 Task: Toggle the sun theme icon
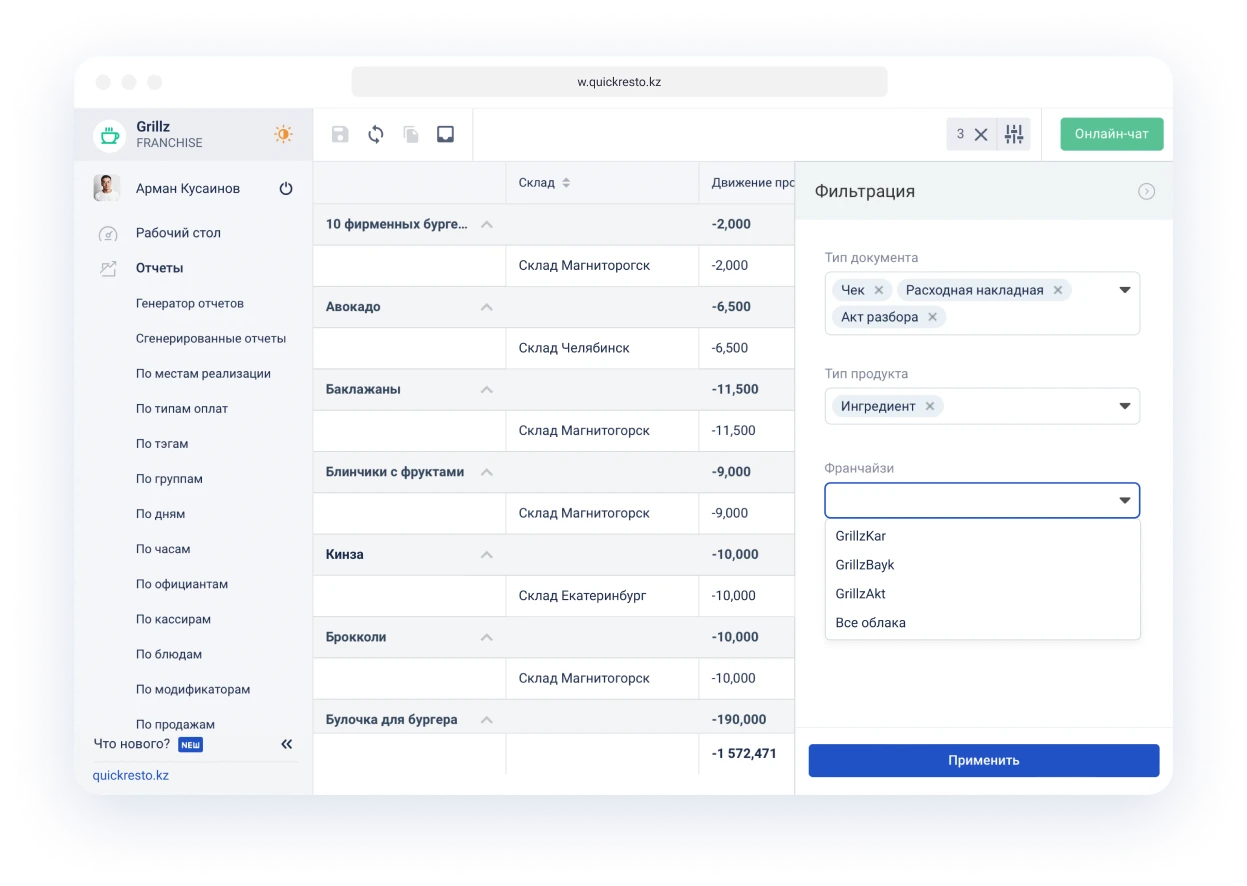(x=284, y=134)
